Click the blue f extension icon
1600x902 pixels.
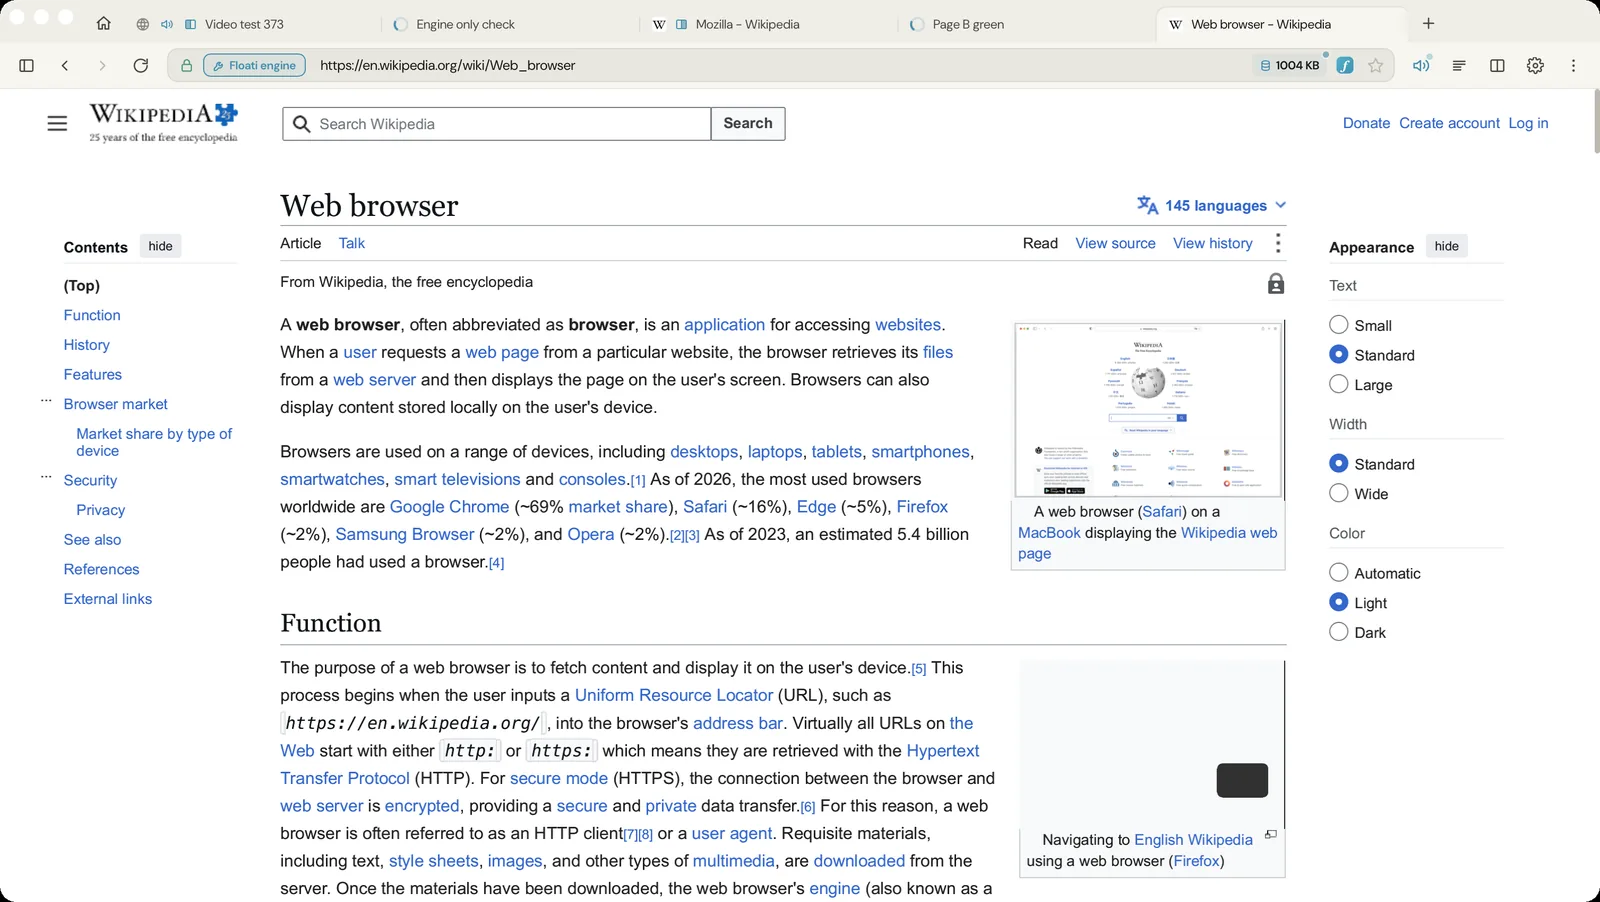pyautogui.click(x=1345, y=65)
